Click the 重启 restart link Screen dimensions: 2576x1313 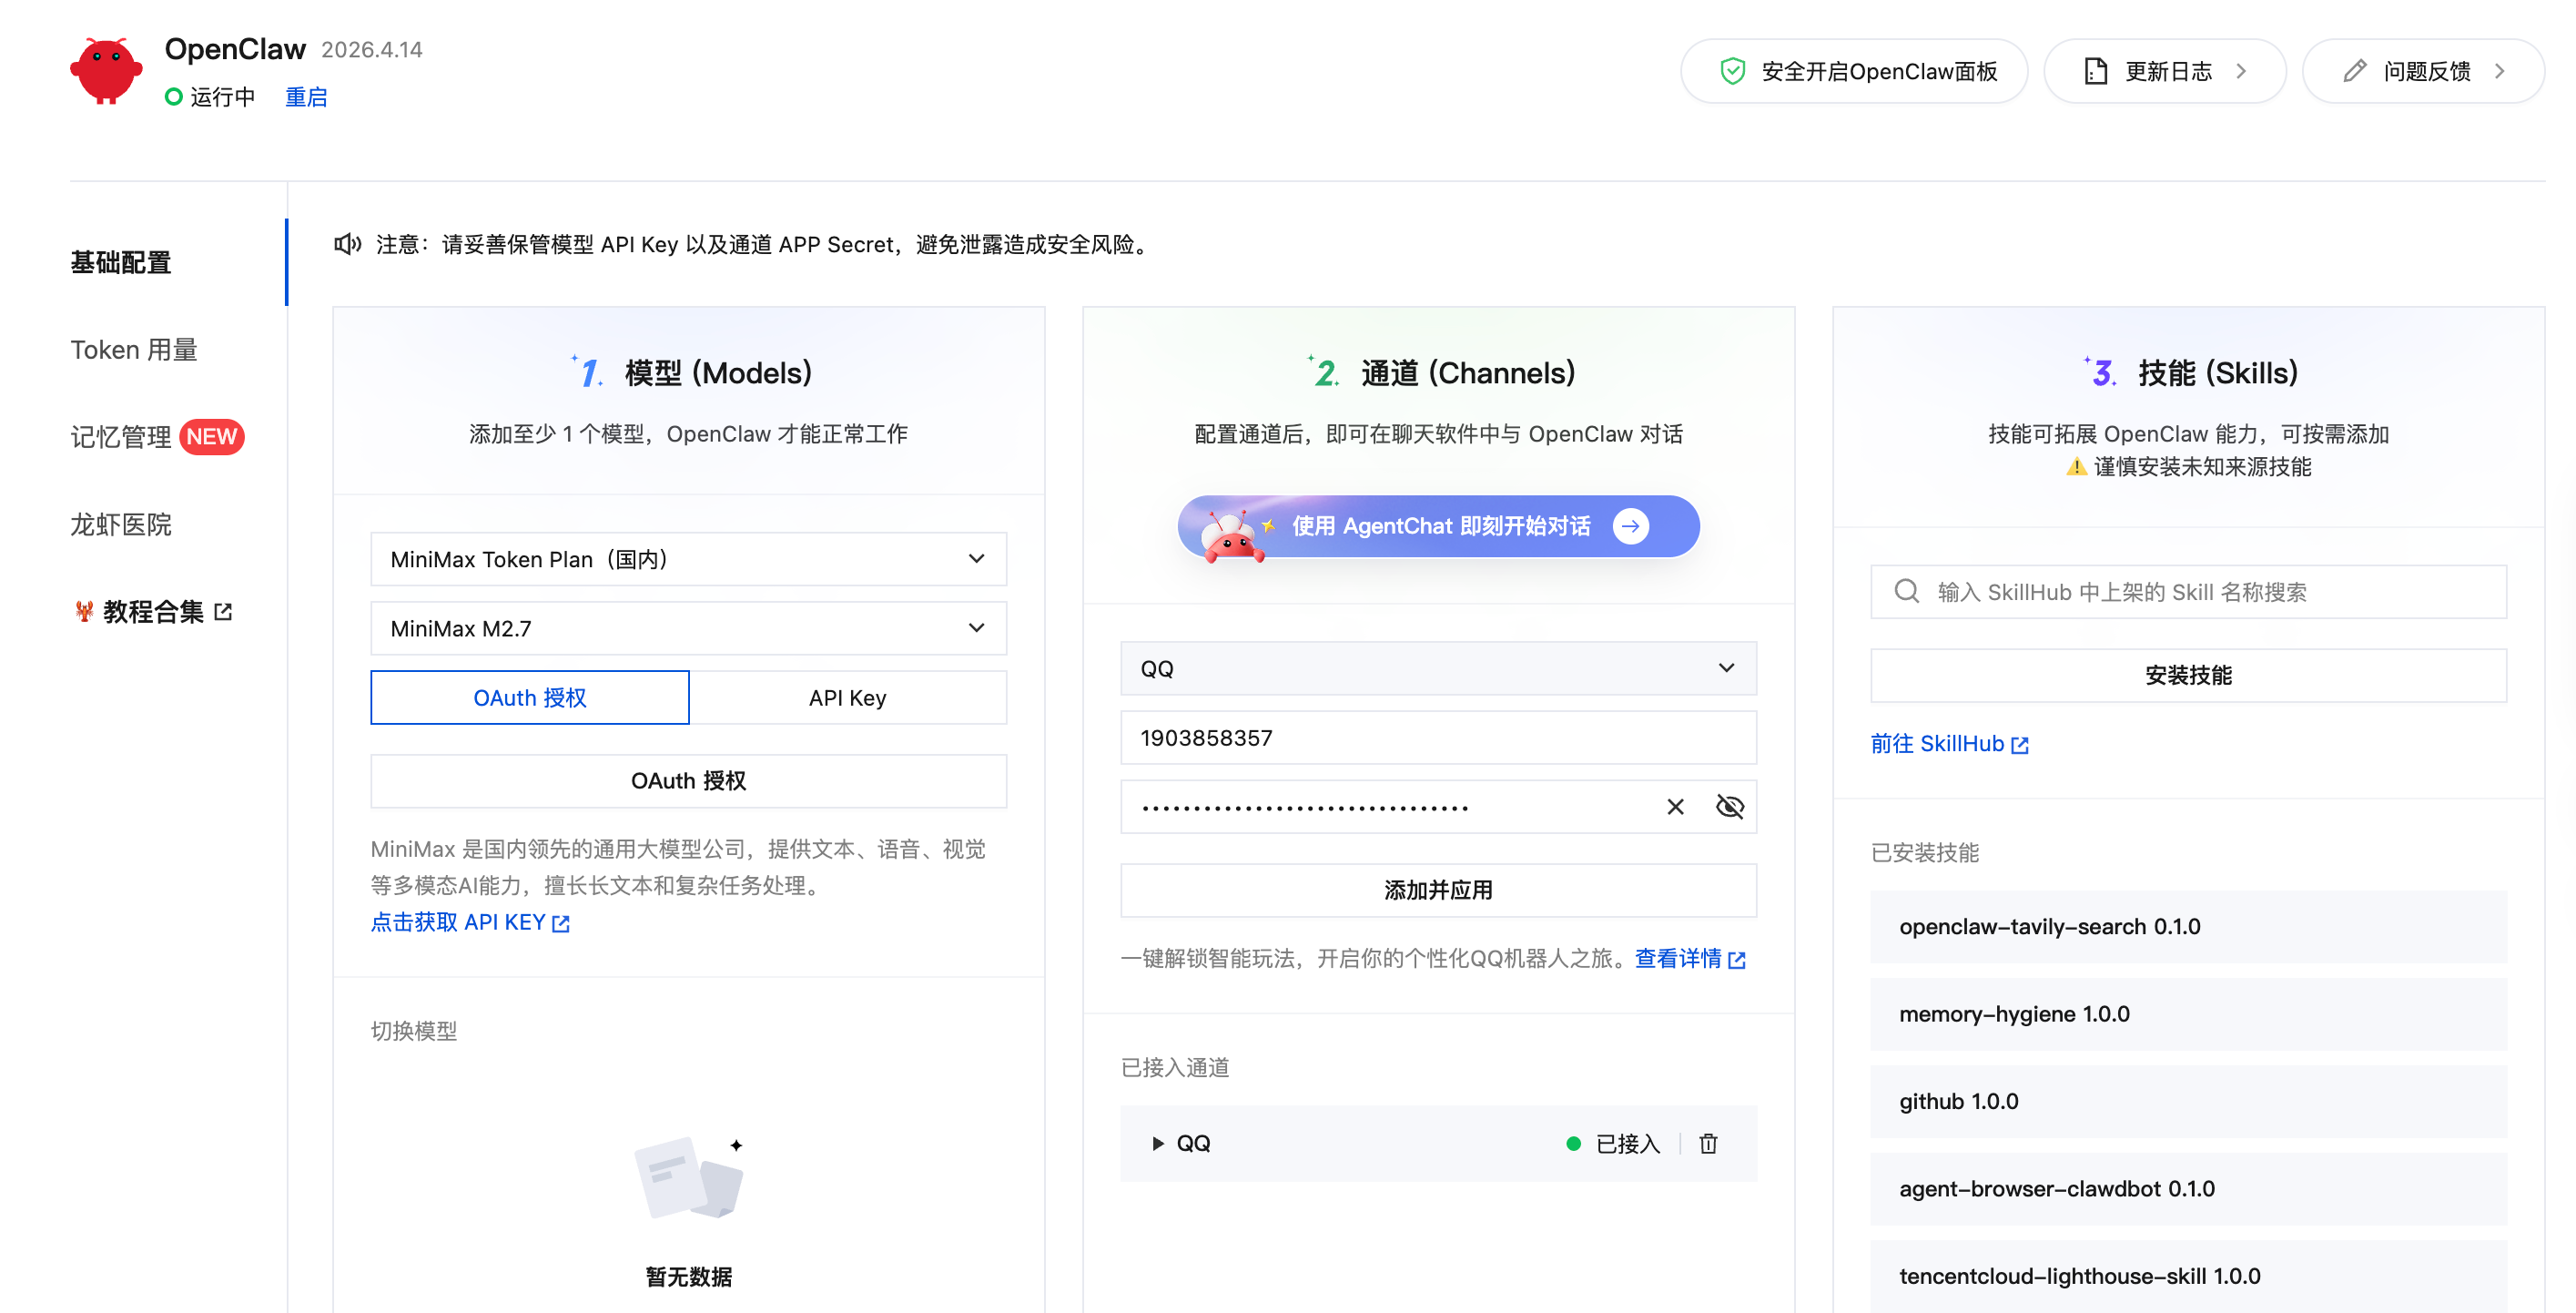[x=306, y=97]
